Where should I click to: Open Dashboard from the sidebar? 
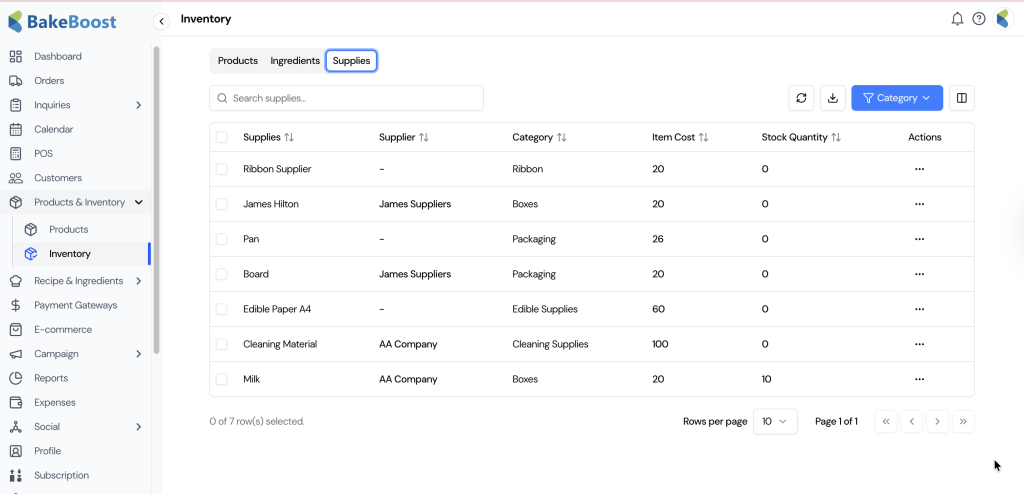(x=57, y=57)
